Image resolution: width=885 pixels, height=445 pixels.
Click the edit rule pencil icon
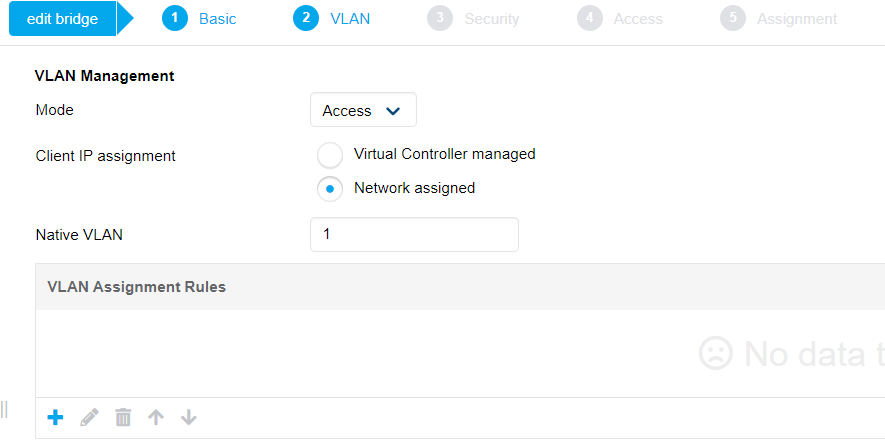90,417
